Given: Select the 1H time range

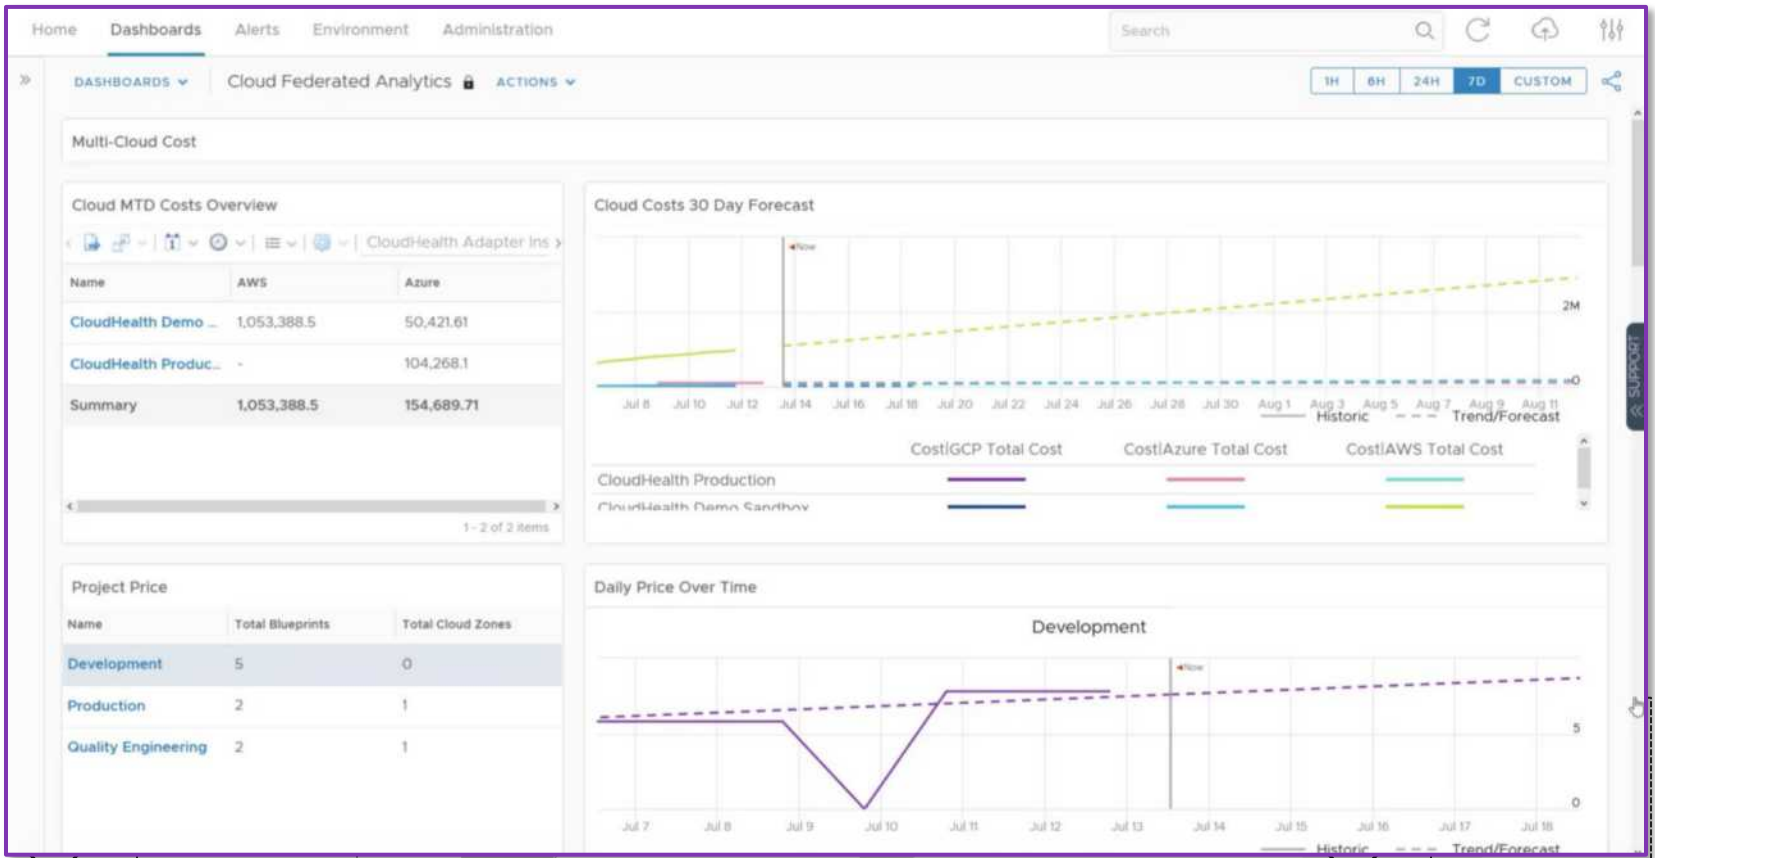Looking at the screenshot, I should 1331,81.
